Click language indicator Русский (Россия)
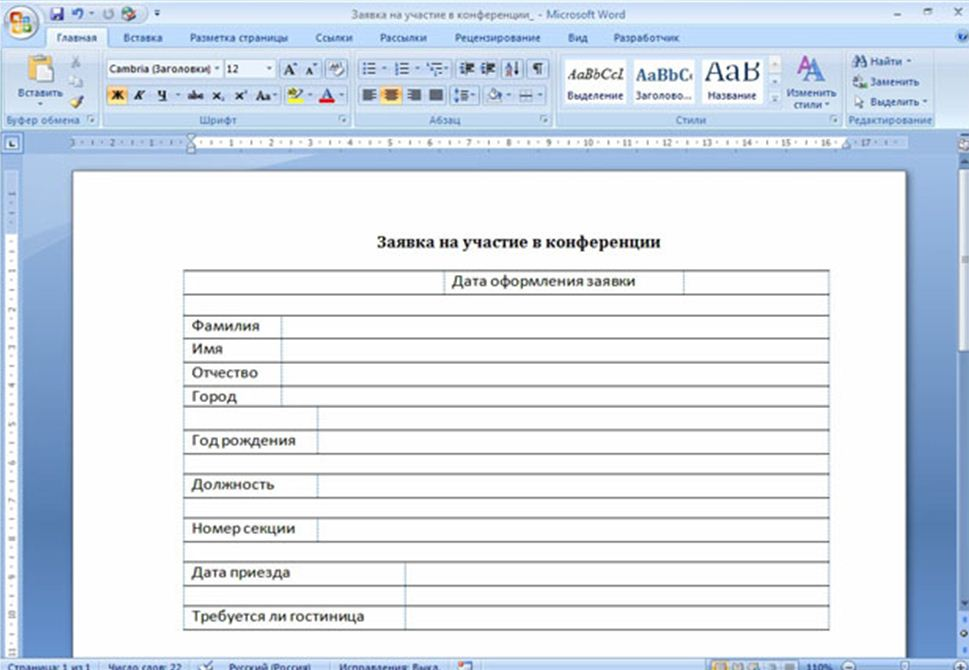 [x=269, y=666]
